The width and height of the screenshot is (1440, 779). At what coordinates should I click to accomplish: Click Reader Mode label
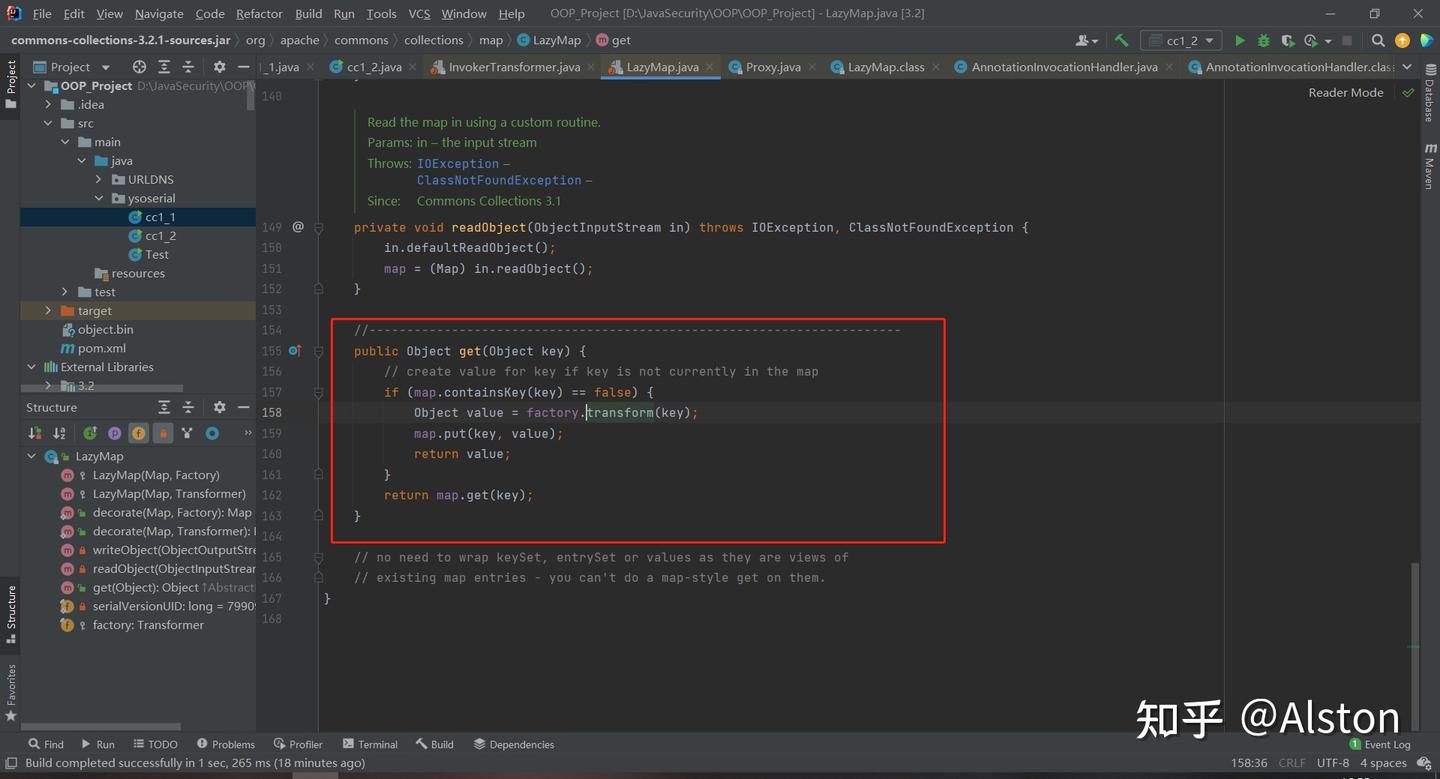click(1346, 92)
